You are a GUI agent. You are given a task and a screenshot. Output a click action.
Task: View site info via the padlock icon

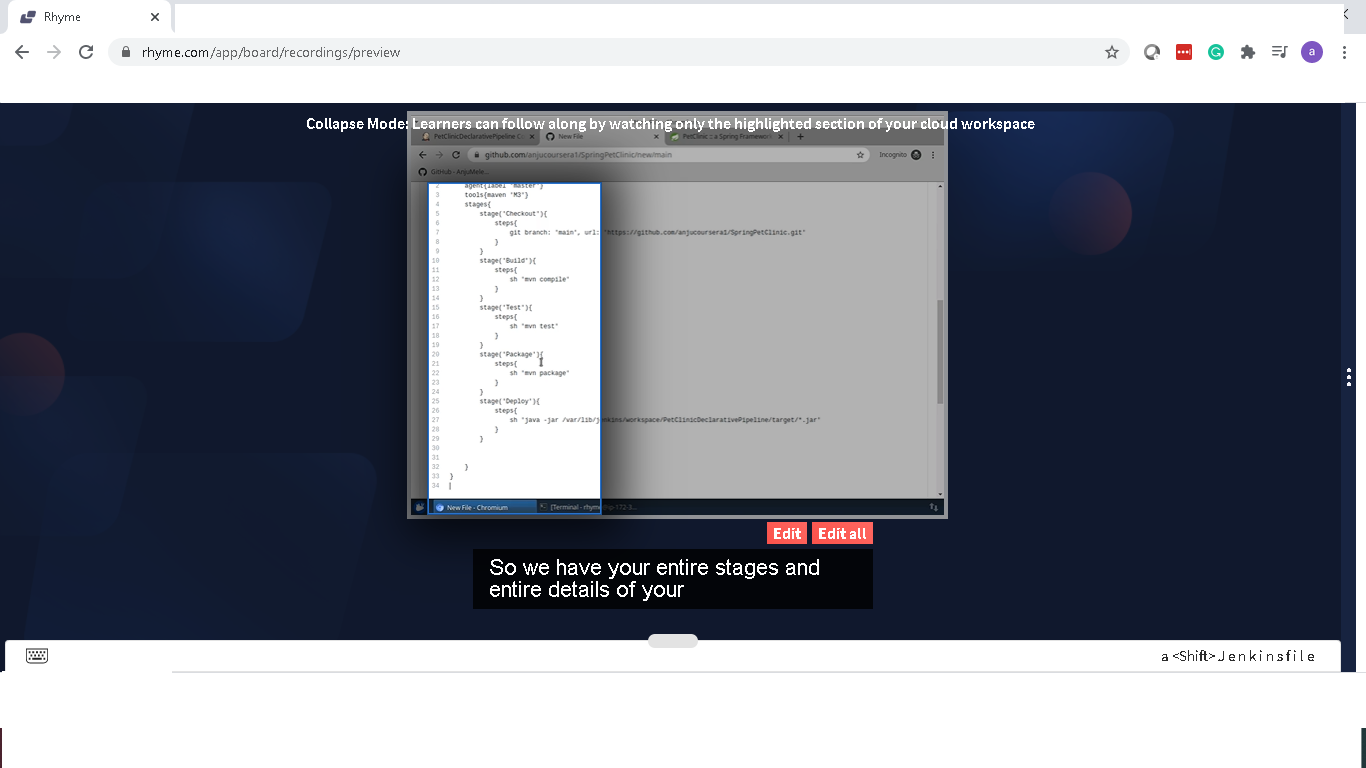(126, 52)
